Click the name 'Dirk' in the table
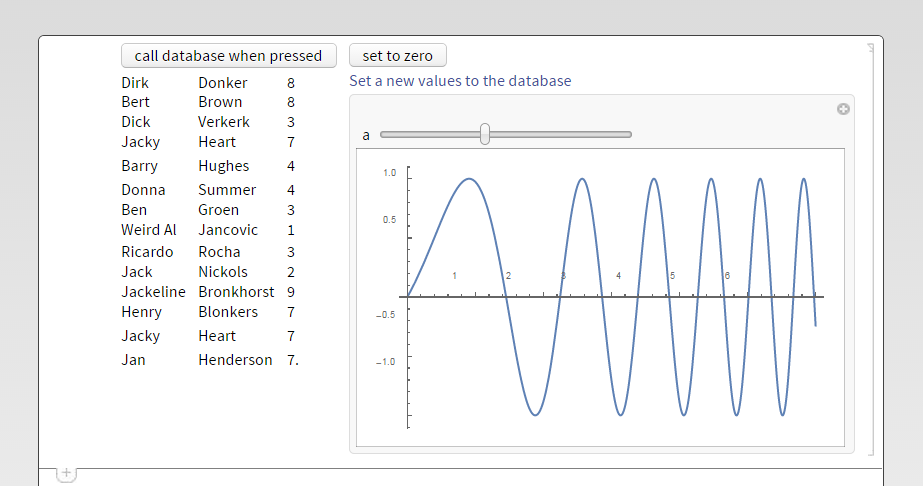 click(x=135, y=83)
